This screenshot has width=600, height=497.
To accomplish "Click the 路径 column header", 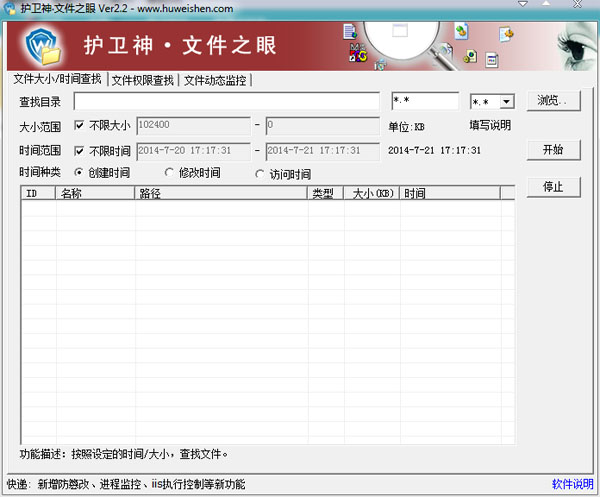I will [x=220, y=193].
